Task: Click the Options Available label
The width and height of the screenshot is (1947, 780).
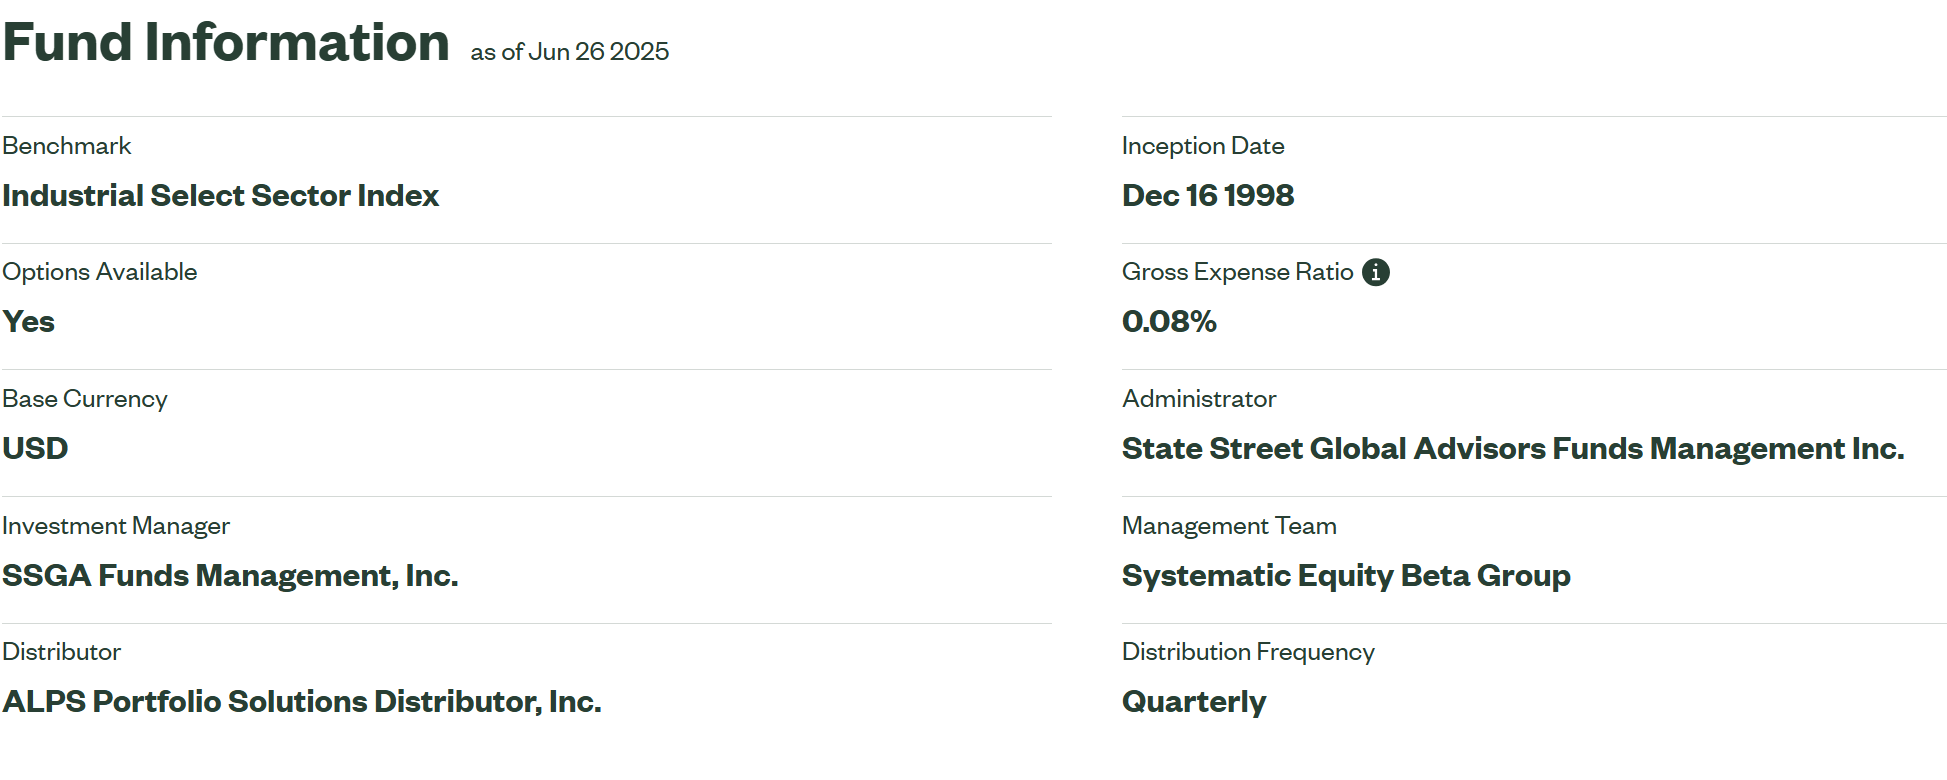Action: 100,272
